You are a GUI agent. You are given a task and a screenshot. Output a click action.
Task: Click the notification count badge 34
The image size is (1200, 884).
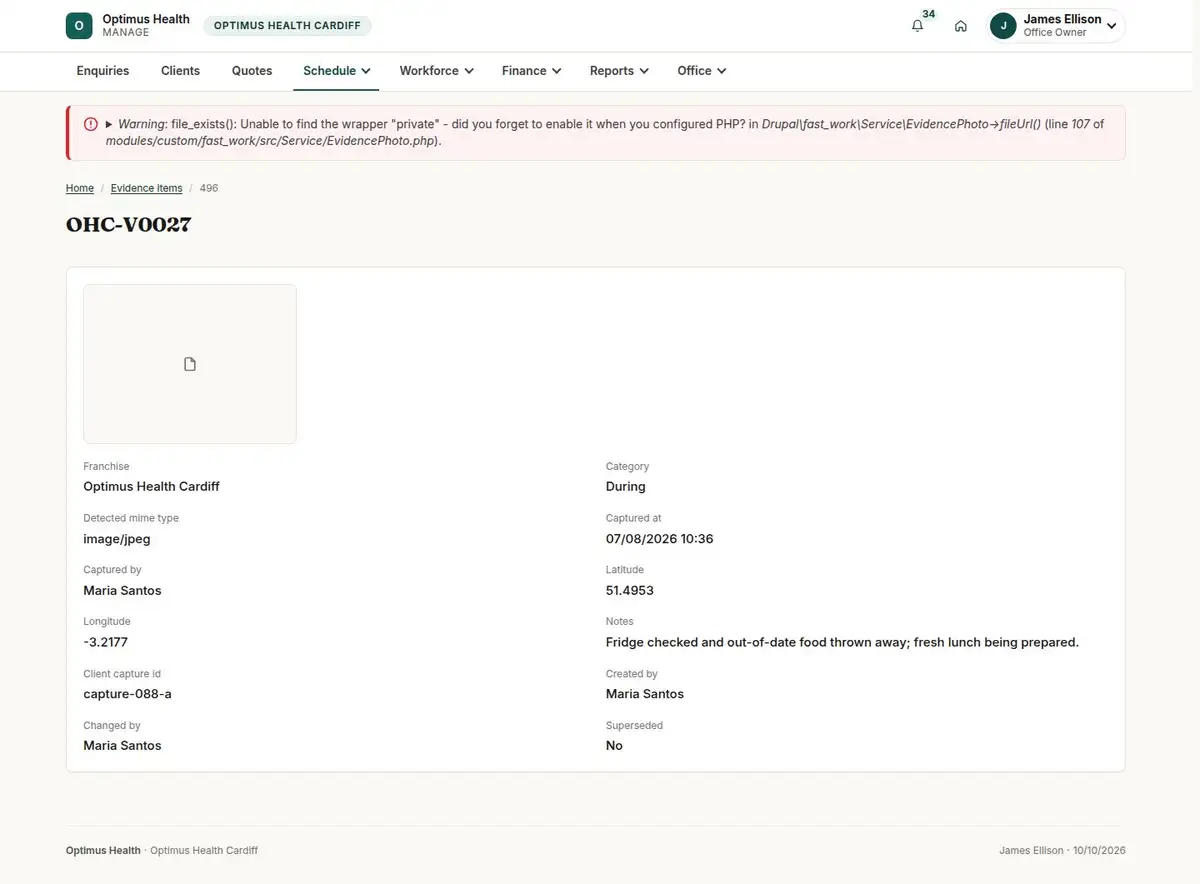click(929, 14)
